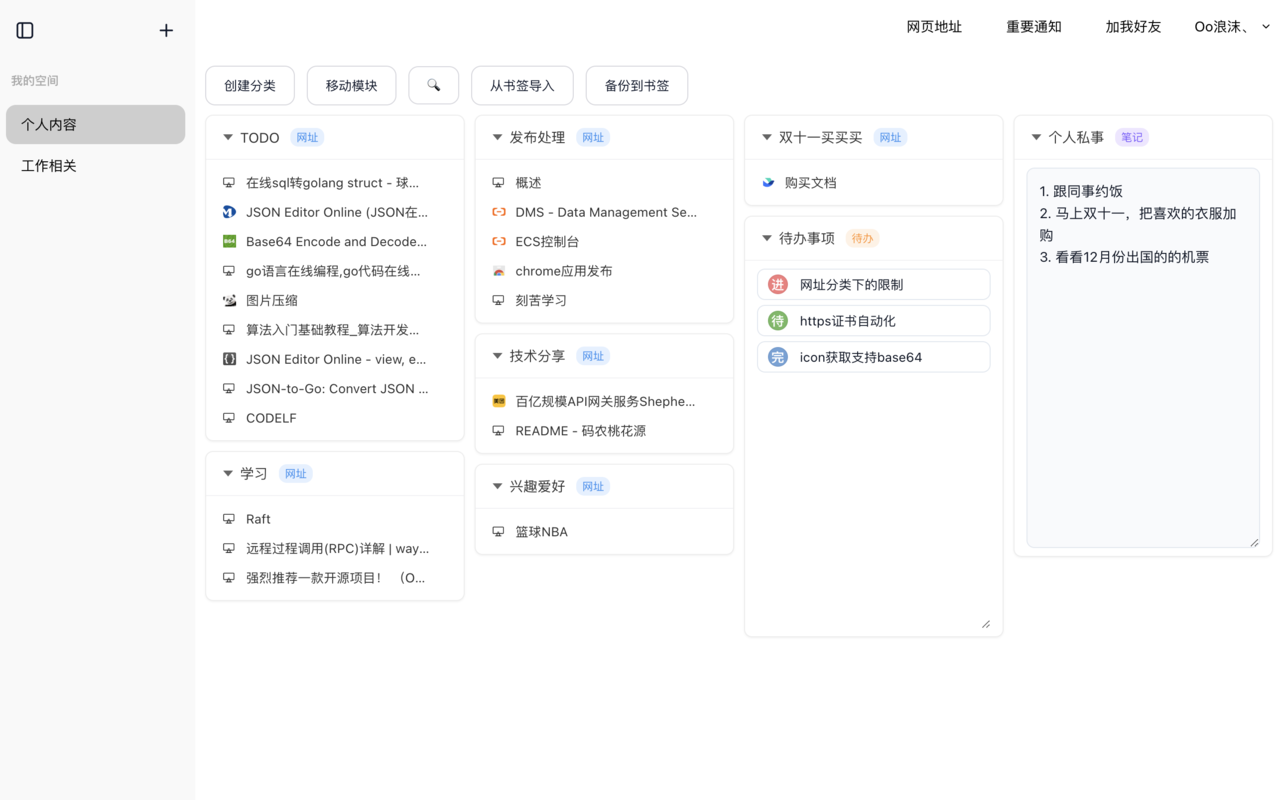Click the 购买文档 favicon
This screenshot has width=1280, height=800.
[768, 183]
